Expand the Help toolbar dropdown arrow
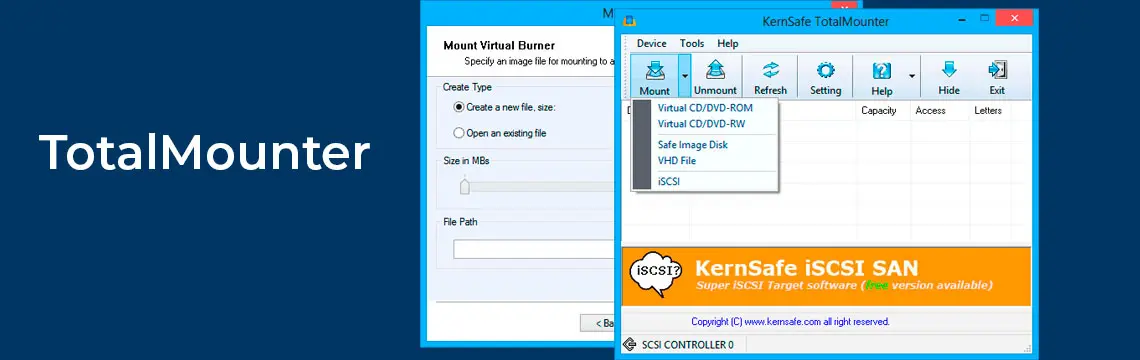Screen dimensions: 1140x360 912,75
